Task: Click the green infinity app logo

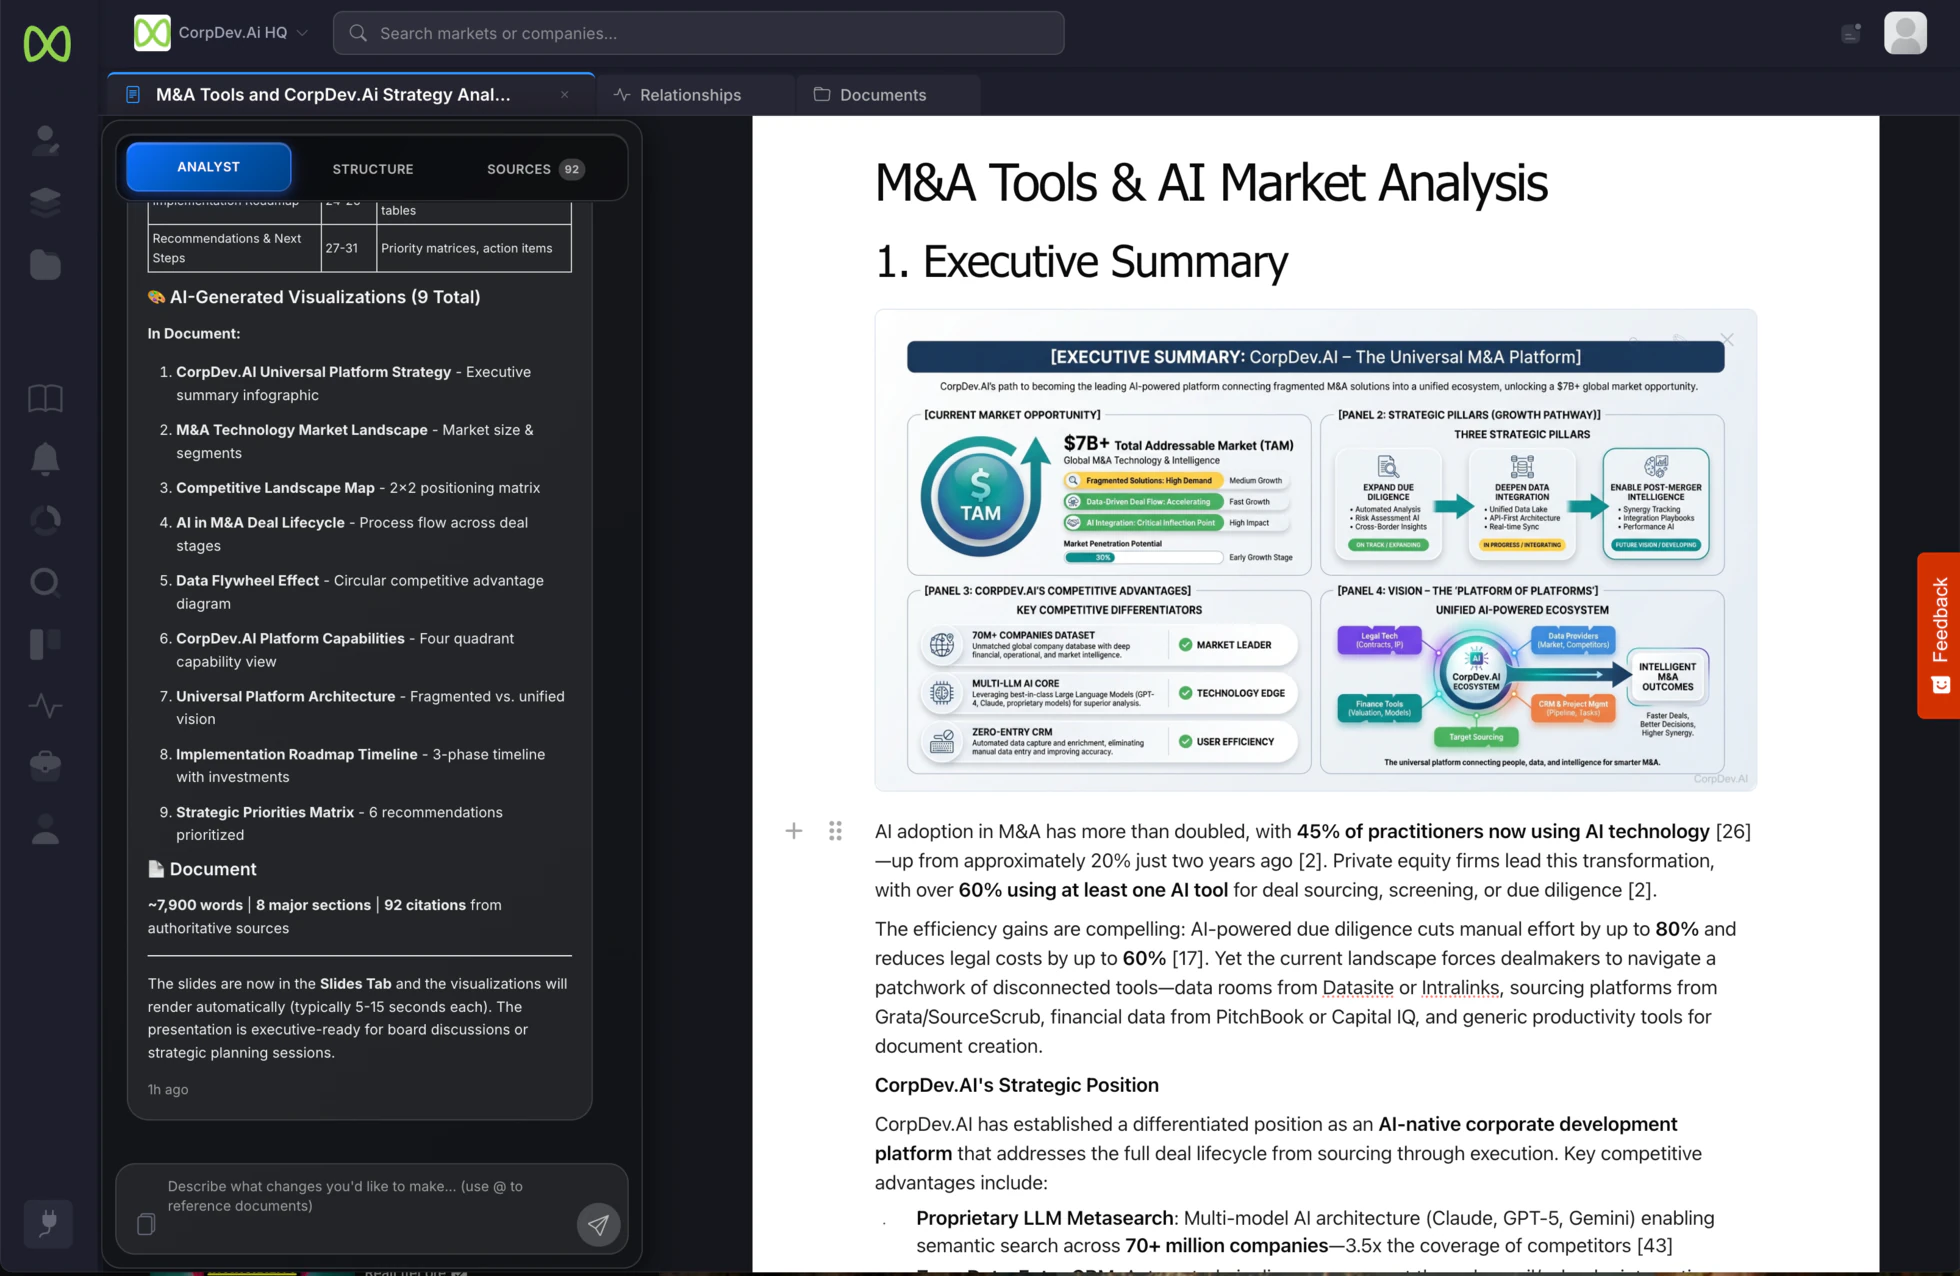Action: point(47,44)
